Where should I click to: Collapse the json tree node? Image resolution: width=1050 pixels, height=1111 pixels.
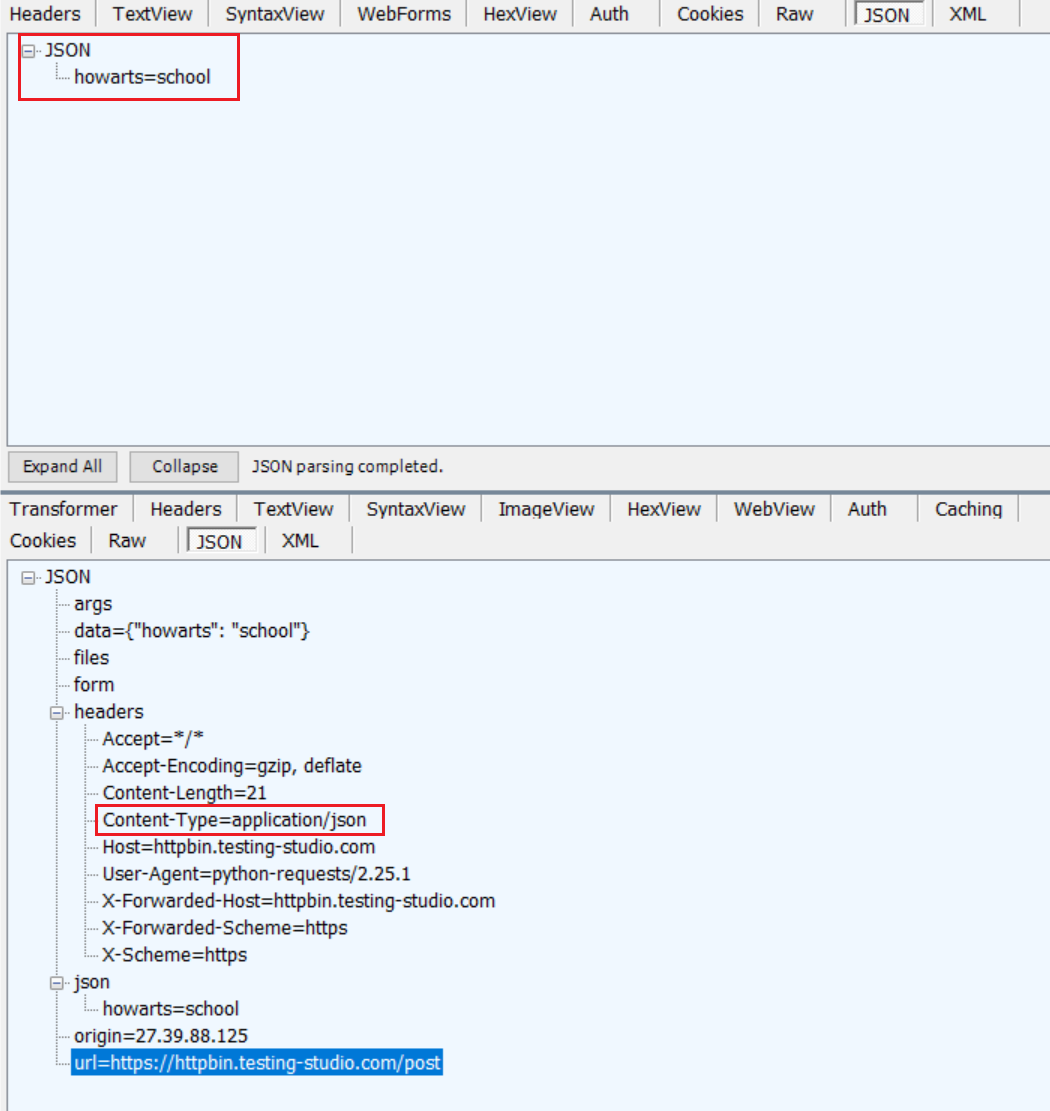[x=57, y=983]
